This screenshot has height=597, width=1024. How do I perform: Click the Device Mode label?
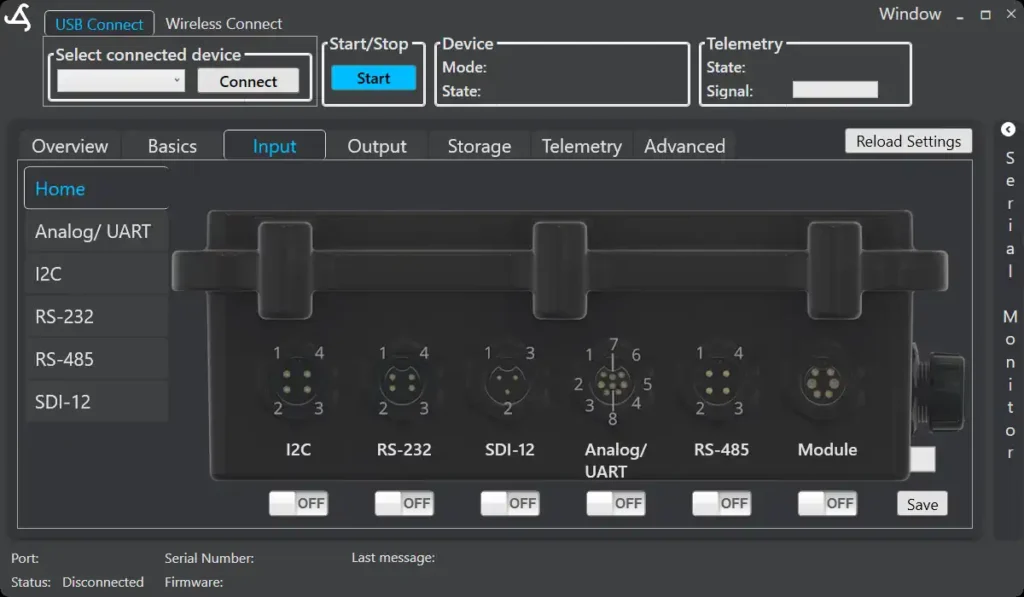(464, 67)
